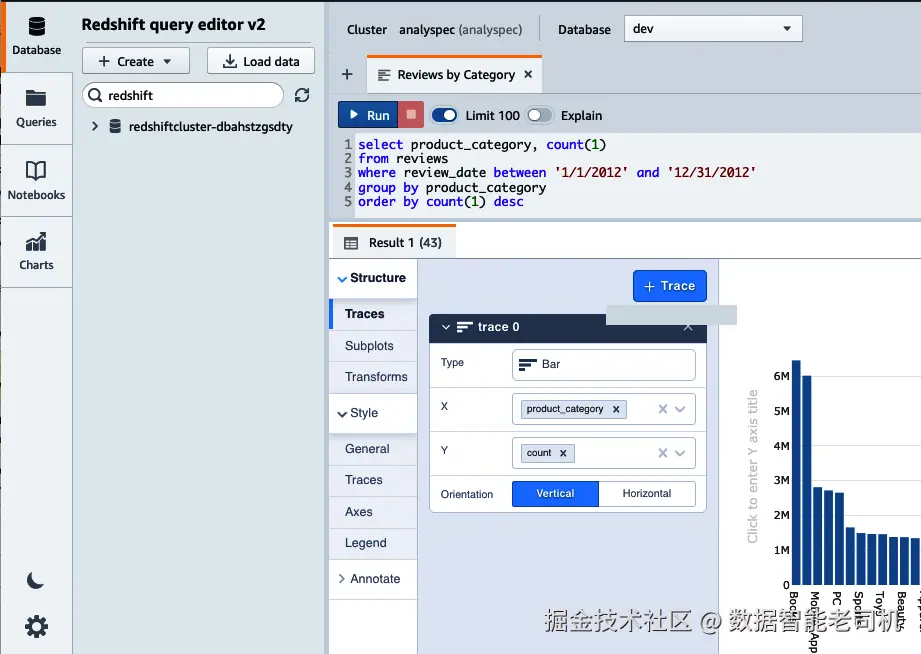This screenshot has width=921, height=654.
Task: Remove the product_category tag from X
Action: point(616,409)
